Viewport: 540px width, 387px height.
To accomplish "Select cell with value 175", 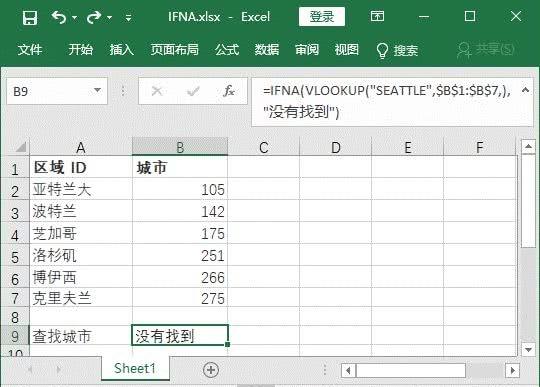I will pos(180,233).
